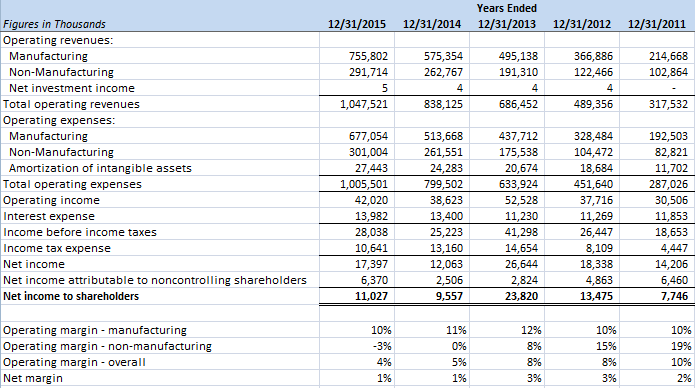Image resolution: width=695 pixels, height=388 pixels.
Task: Select net income value 26,644
Action: 521,264
